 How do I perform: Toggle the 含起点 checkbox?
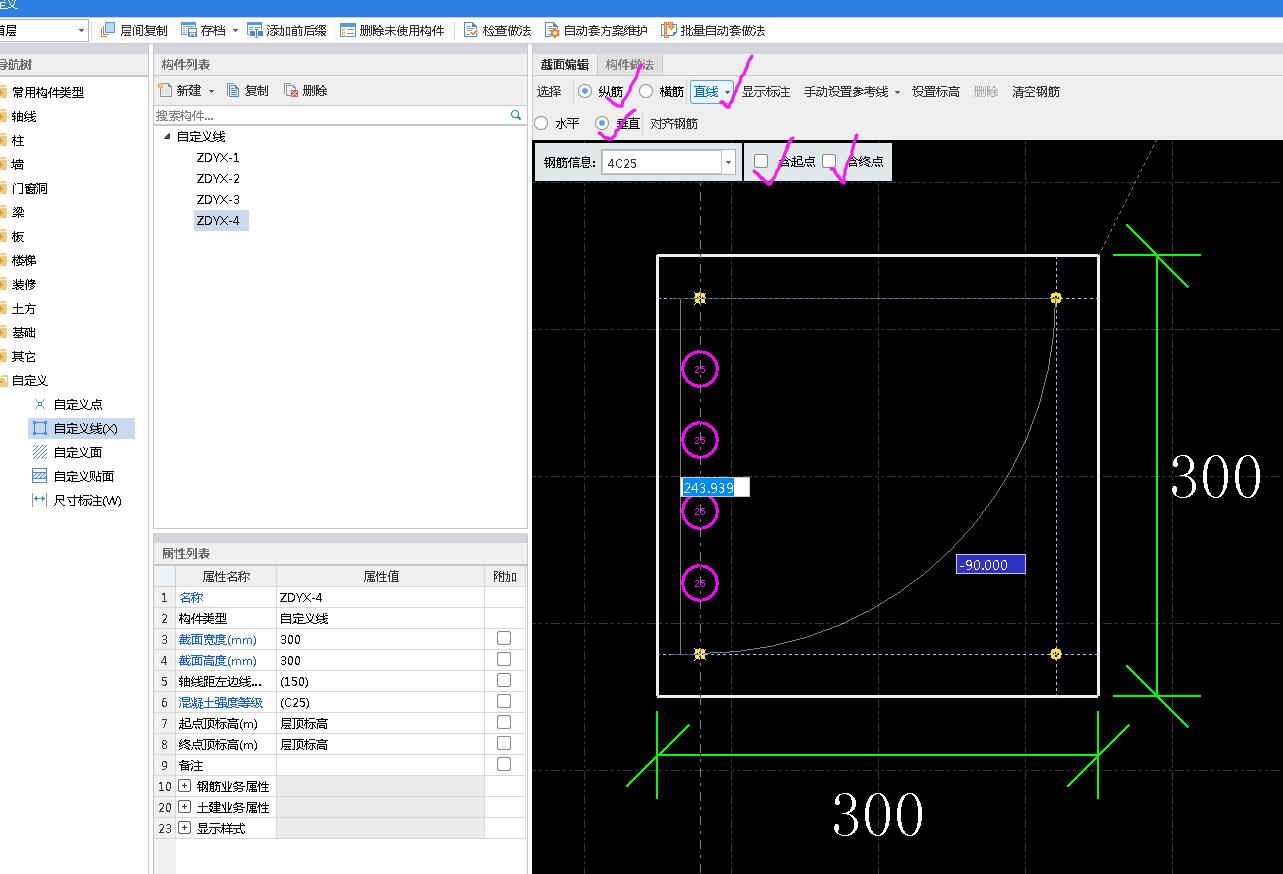coord(761,161)
